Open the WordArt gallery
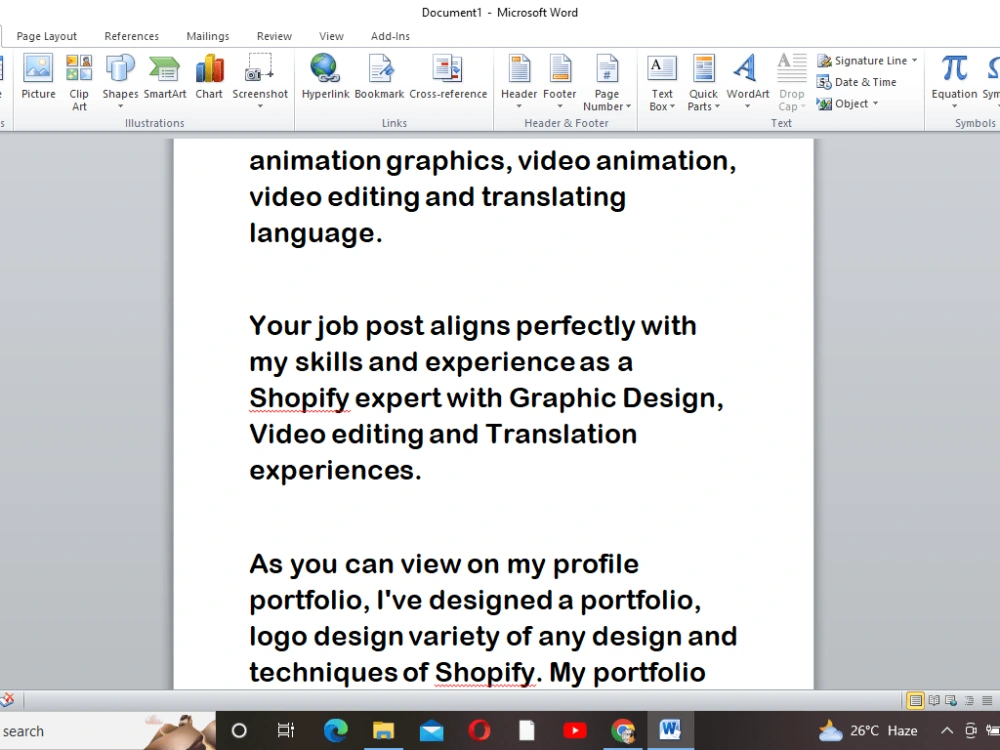Screen dimensions: 1000x750 [x=747, y=82]
